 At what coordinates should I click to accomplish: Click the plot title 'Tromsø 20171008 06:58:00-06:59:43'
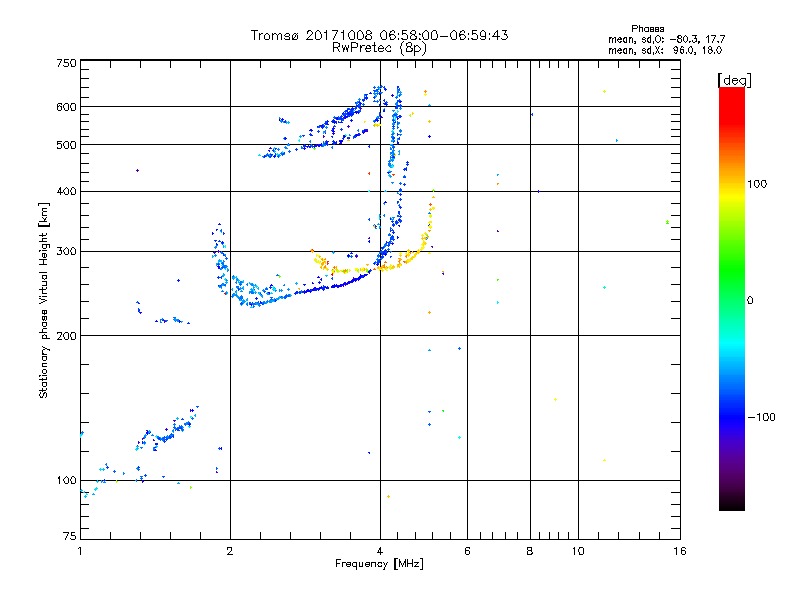coord(379,35)
